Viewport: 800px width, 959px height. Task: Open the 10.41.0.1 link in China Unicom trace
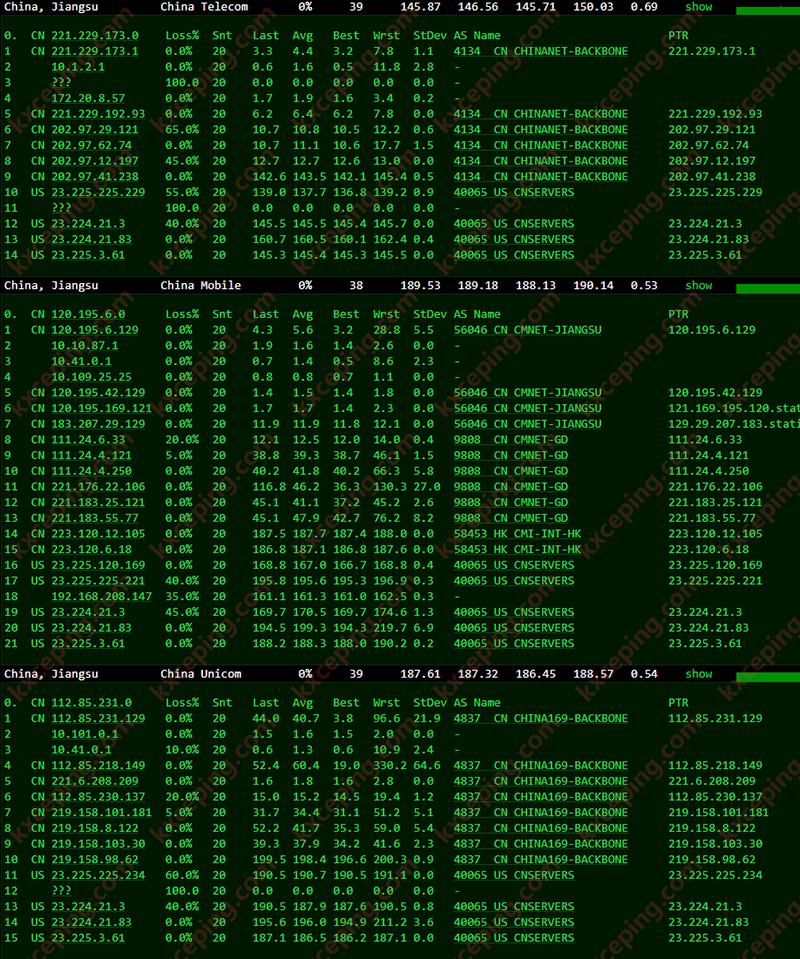pos(81,750)
